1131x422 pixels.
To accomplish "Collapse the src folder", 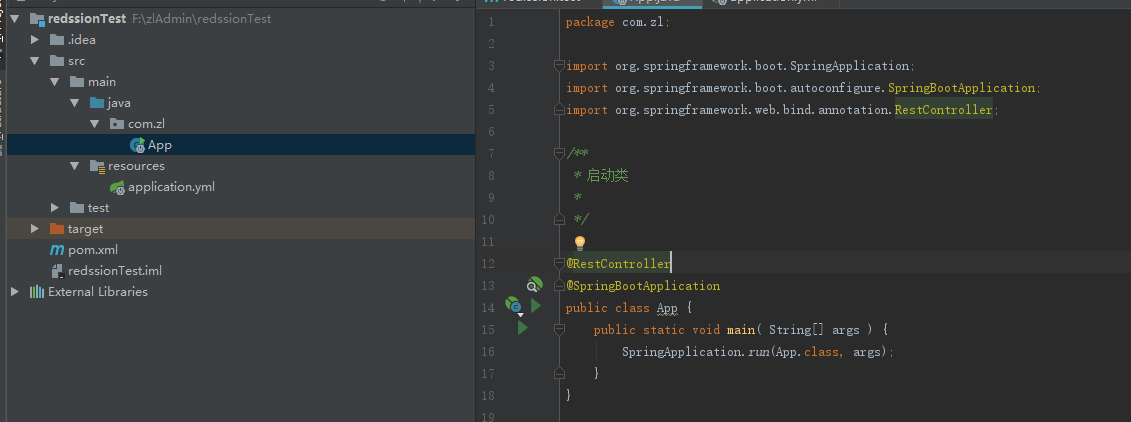I will click(x=35, y=61).
